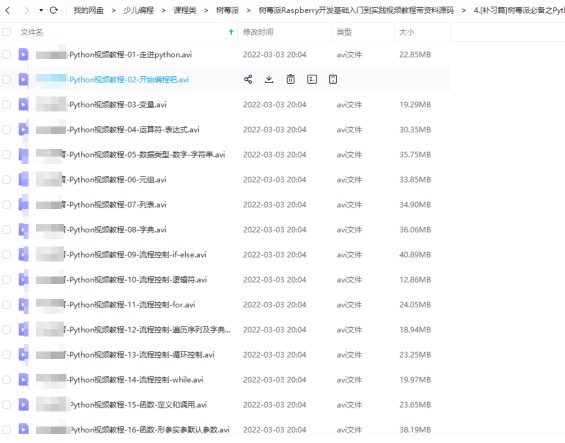The image size is (565, 443).
Task: Open 树莓派 breadcrumb folder
Action: [227, 10]
